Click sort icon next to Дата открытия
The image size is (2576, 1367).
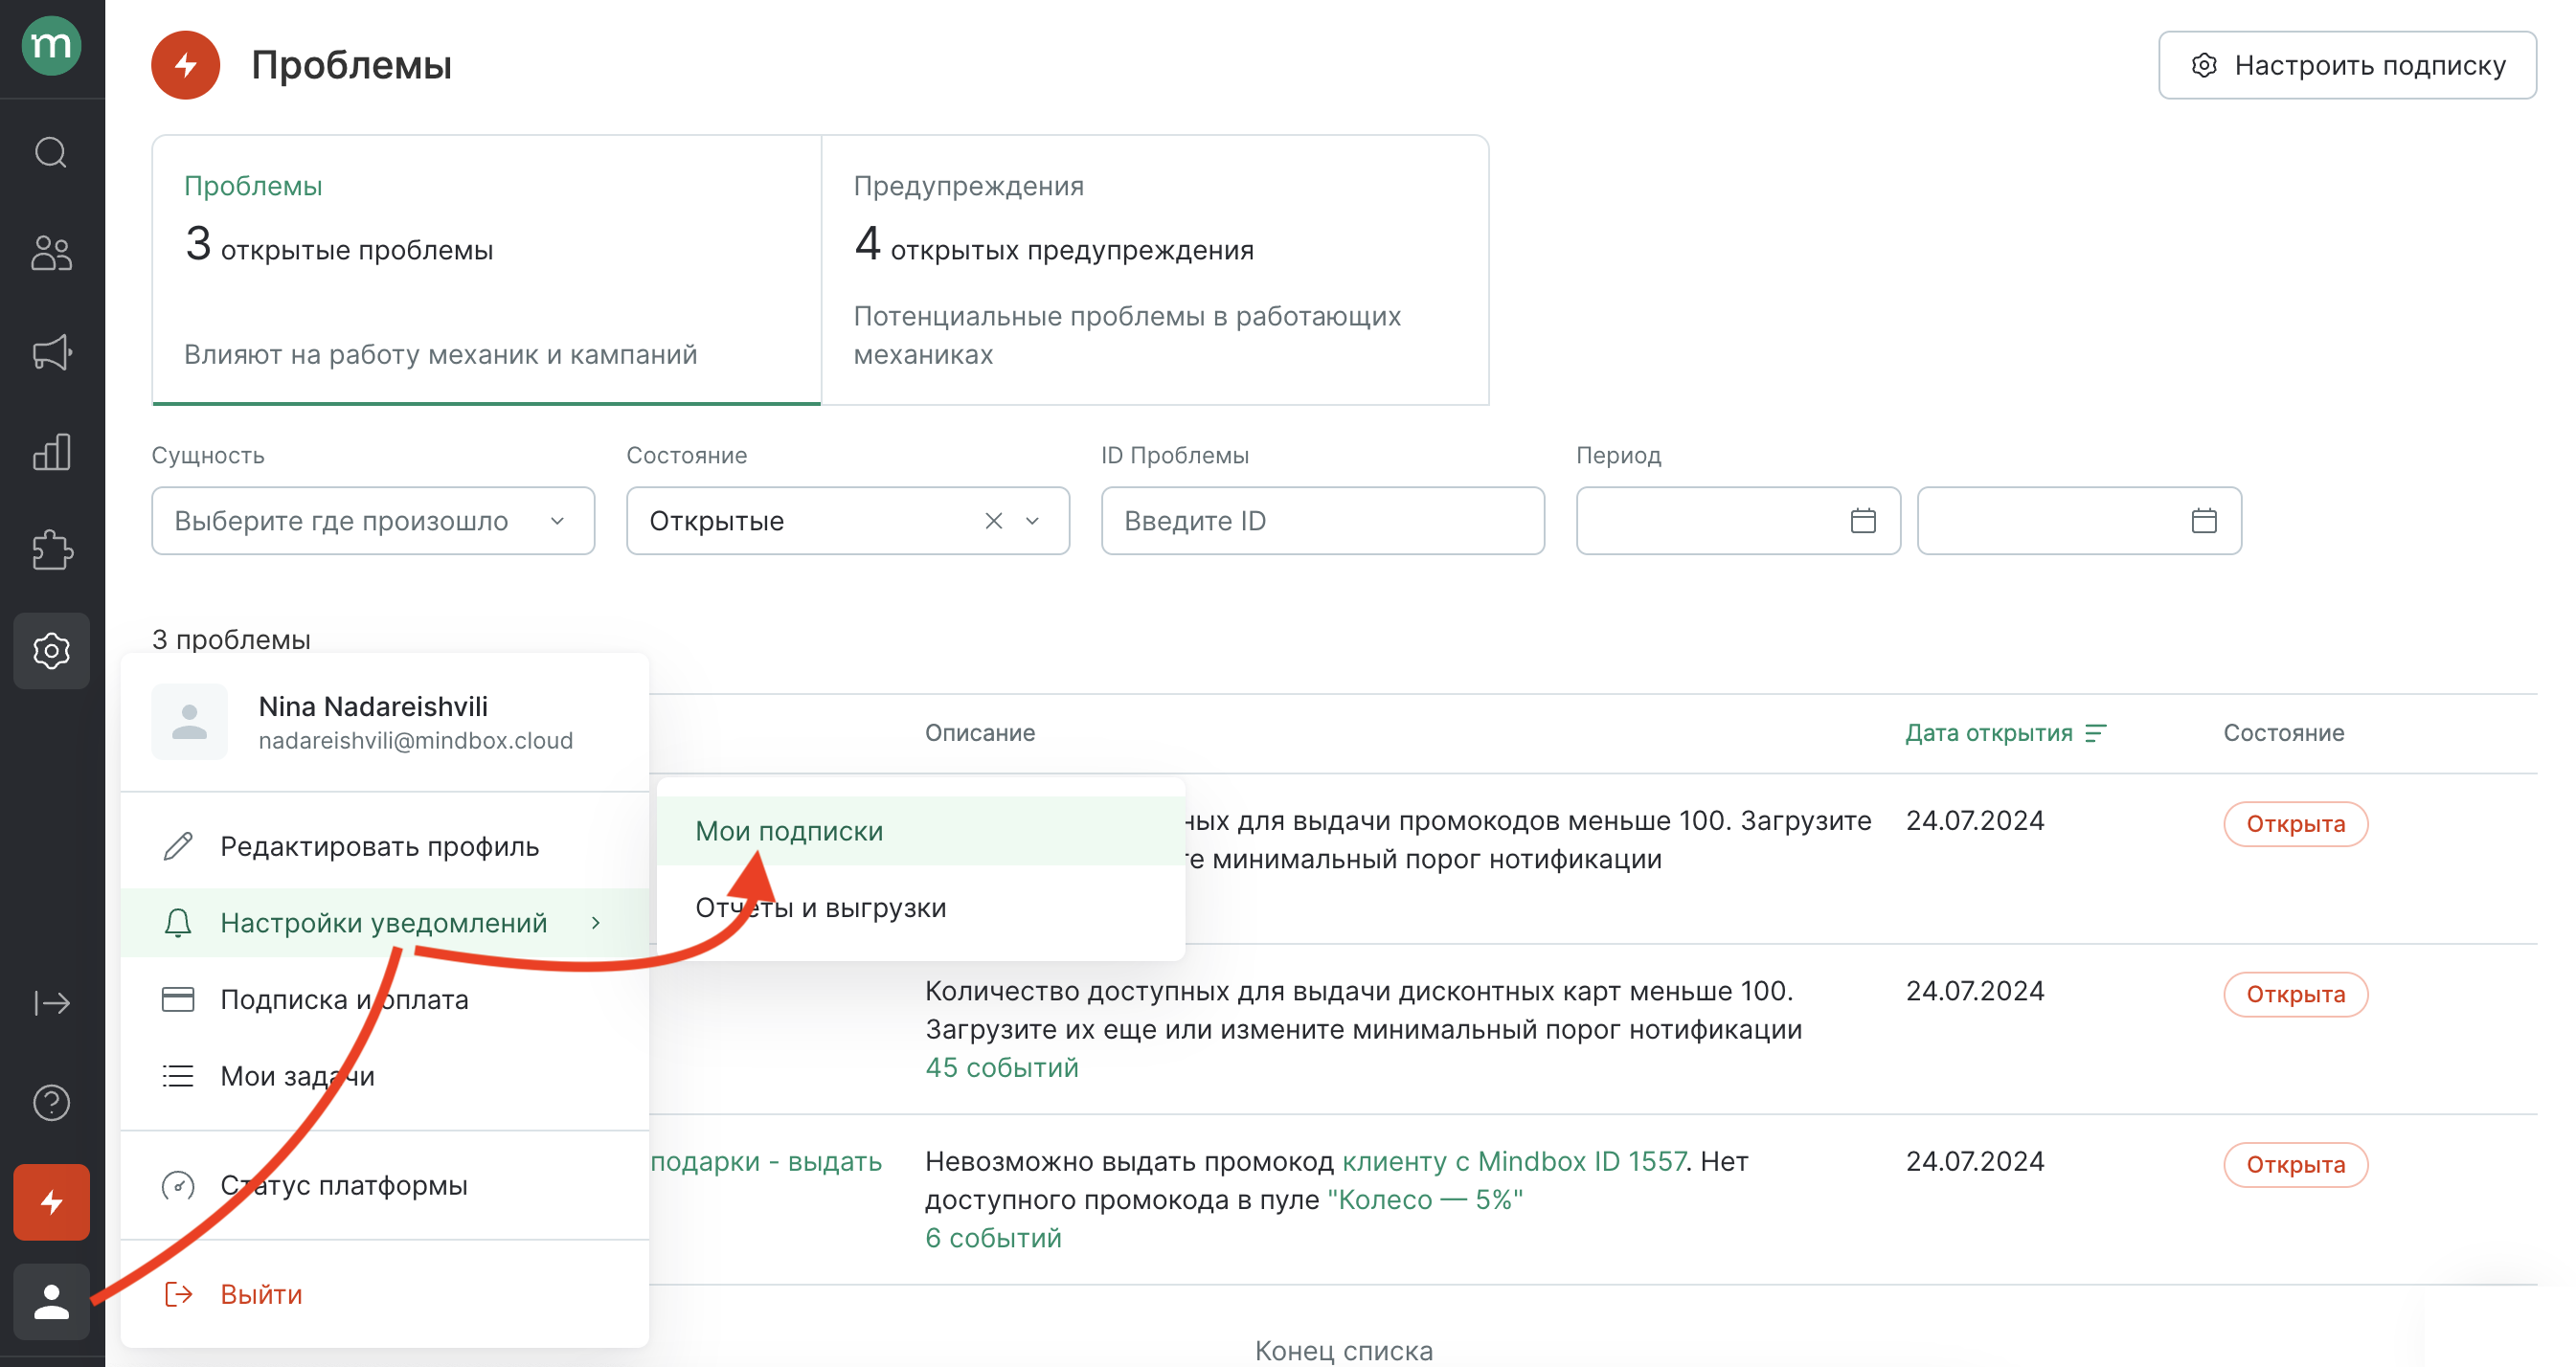point(2095,733)
